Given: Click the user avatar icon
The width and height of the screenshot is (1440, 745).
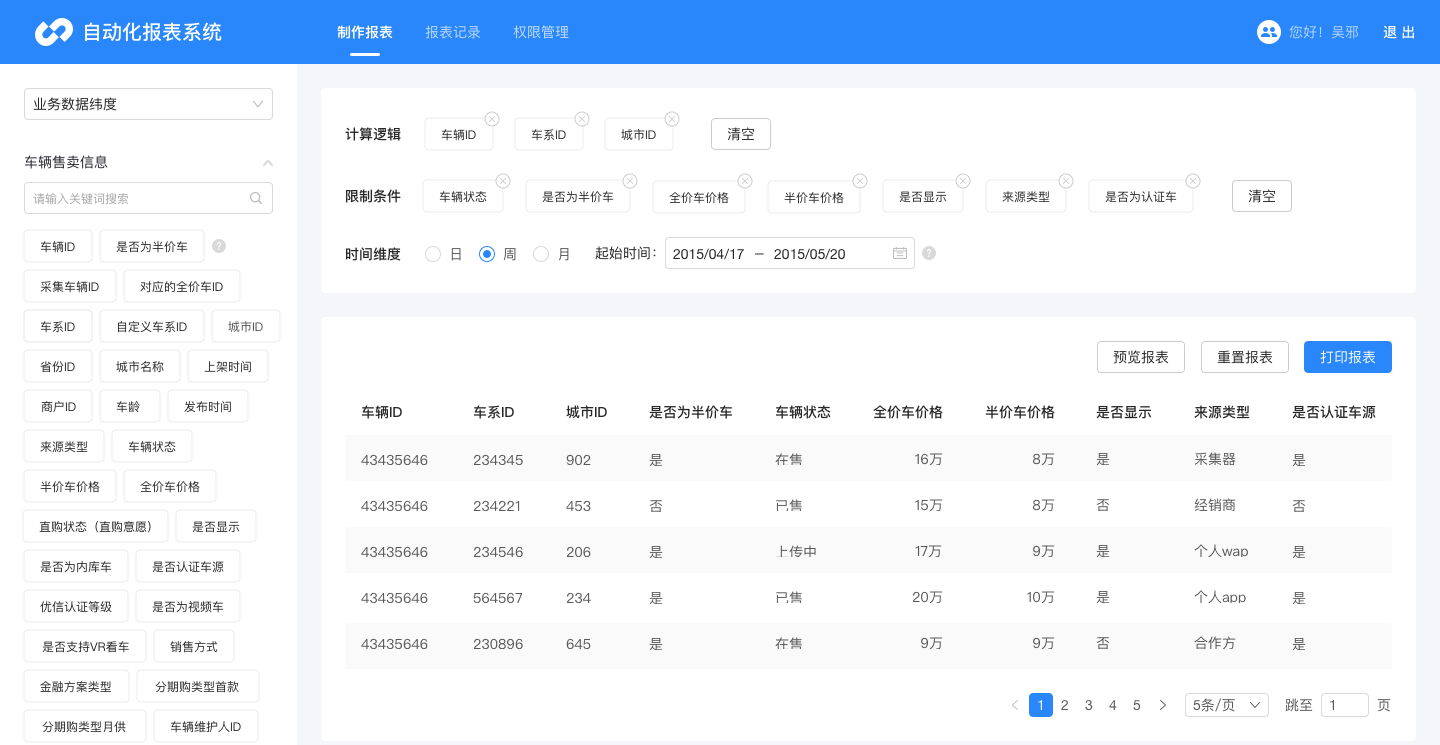Looking at the screenshot, I should (x=1269, y=32).
